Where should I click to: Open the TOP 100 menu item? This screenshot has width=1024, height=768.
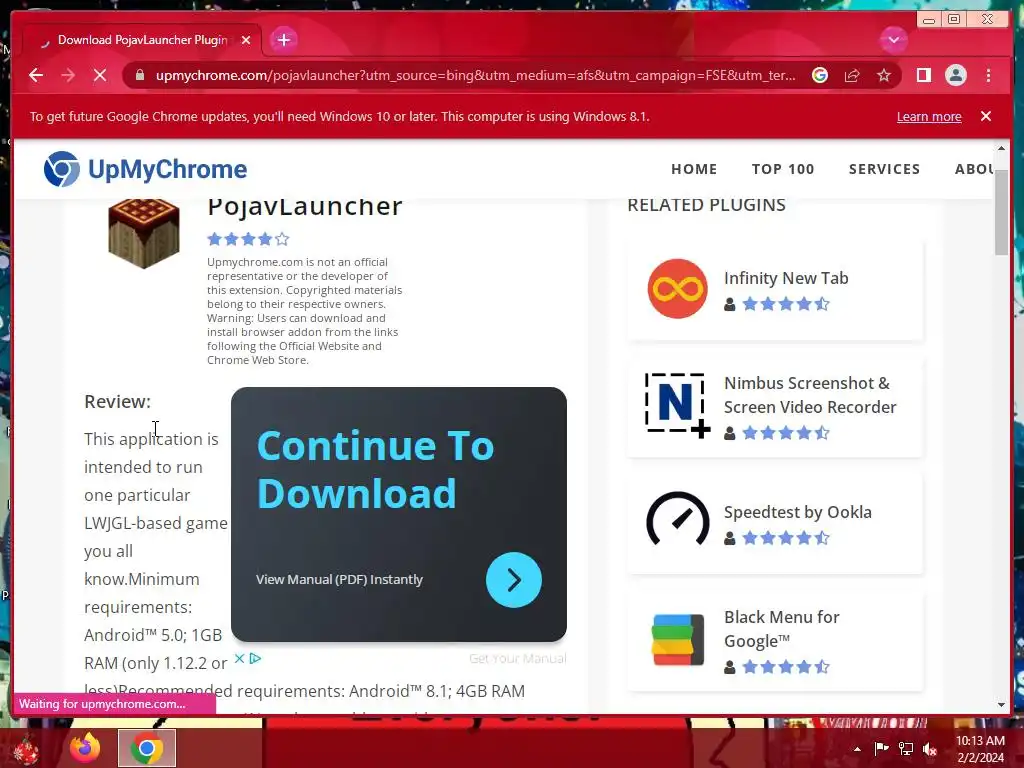(x=782, y=169)
